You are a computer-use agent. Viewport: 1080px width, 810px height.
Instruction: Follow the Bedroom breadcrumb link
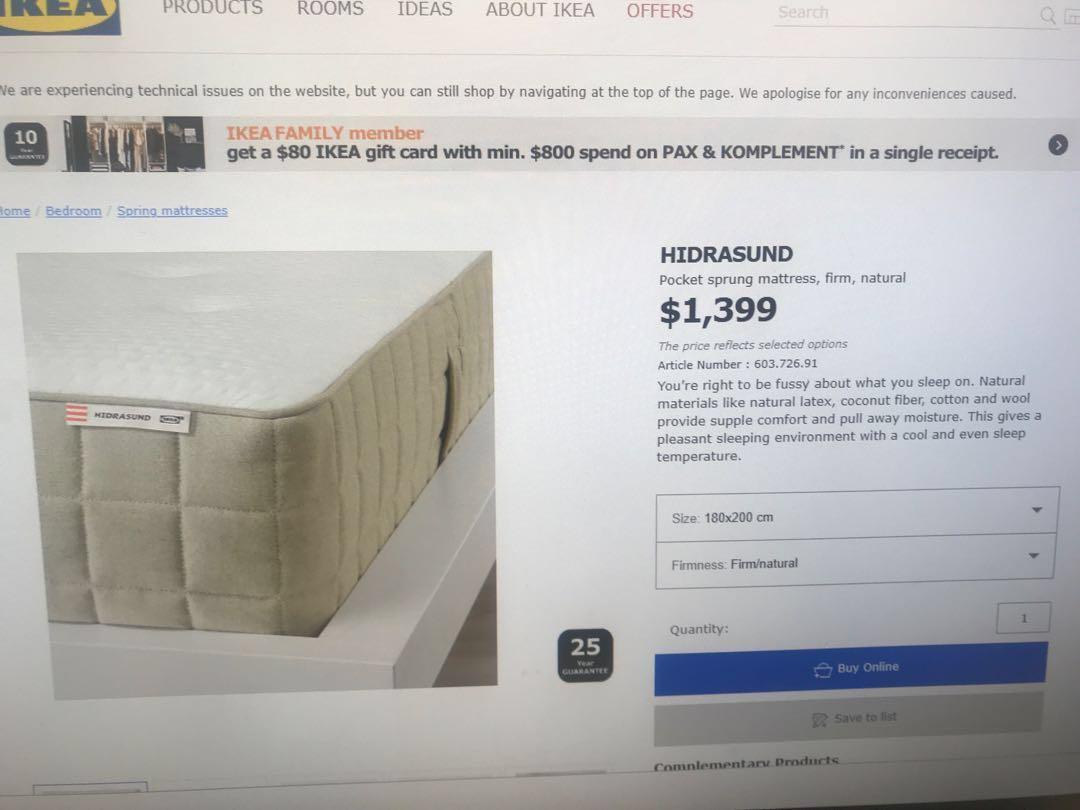click(73, 211)
